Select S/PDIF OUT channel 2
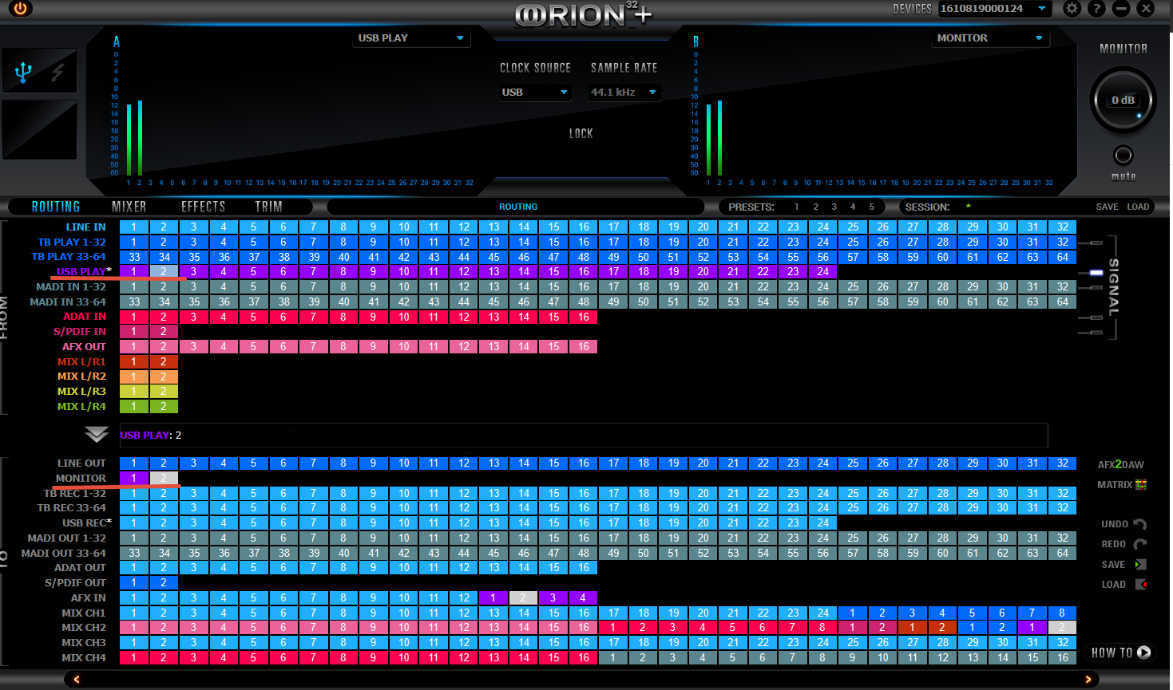The height and width of the screenshot is (690, 1173). coord(164,582)
